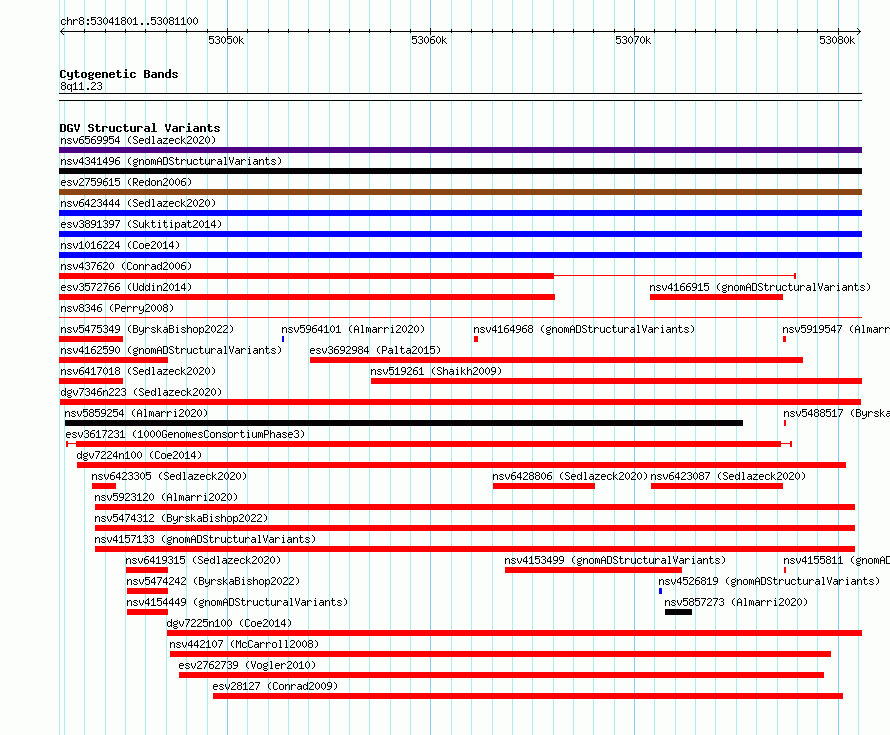This screenshot has height=735, width=890.
Task: Open the esv2759615 (Redon2006) label
Action: click(126, 182)
